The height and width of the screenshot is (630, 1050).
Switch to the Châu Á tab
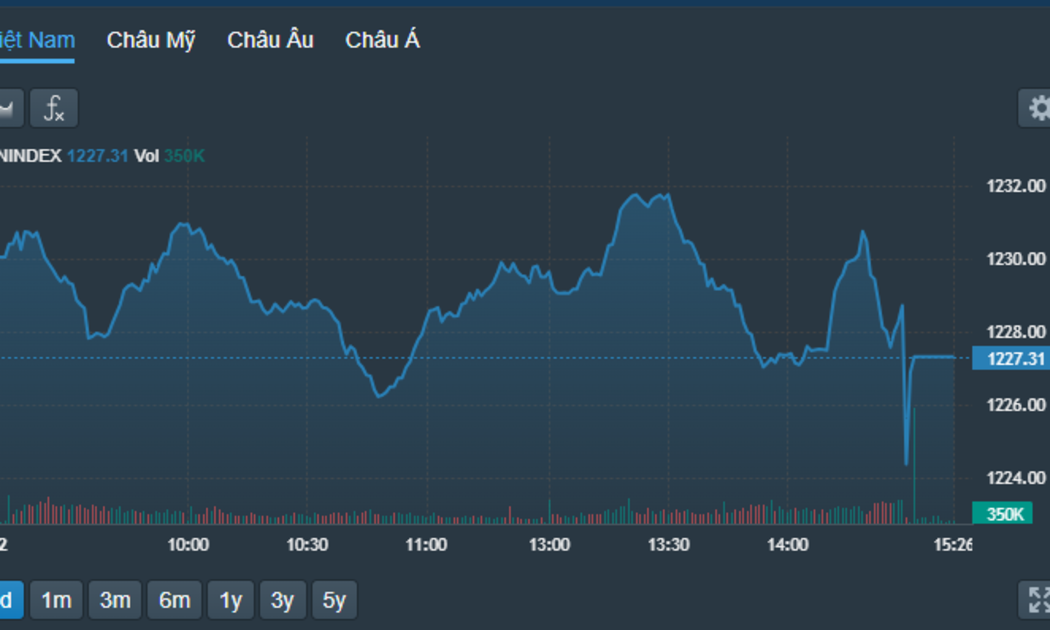(382, 40)
